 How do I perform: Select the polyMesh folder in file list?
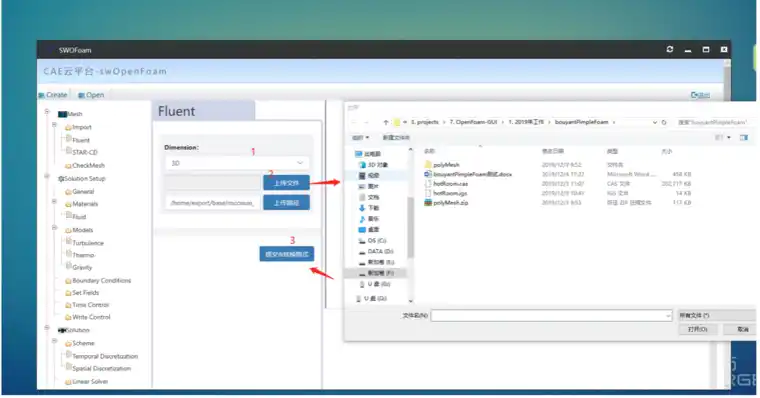pos(442,165)
